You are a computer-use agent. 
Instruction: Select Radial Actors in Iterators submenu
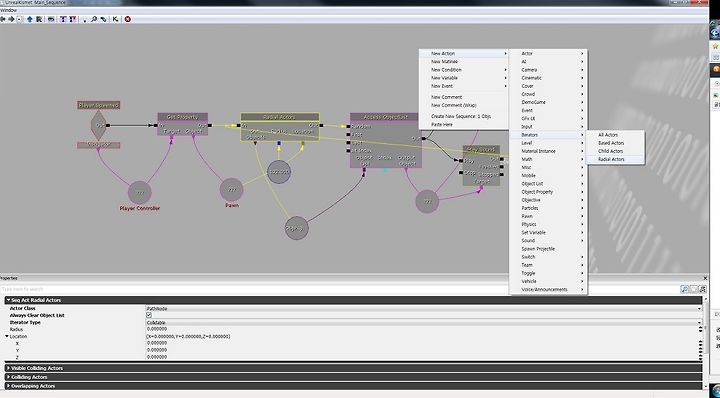click(615, 159)
